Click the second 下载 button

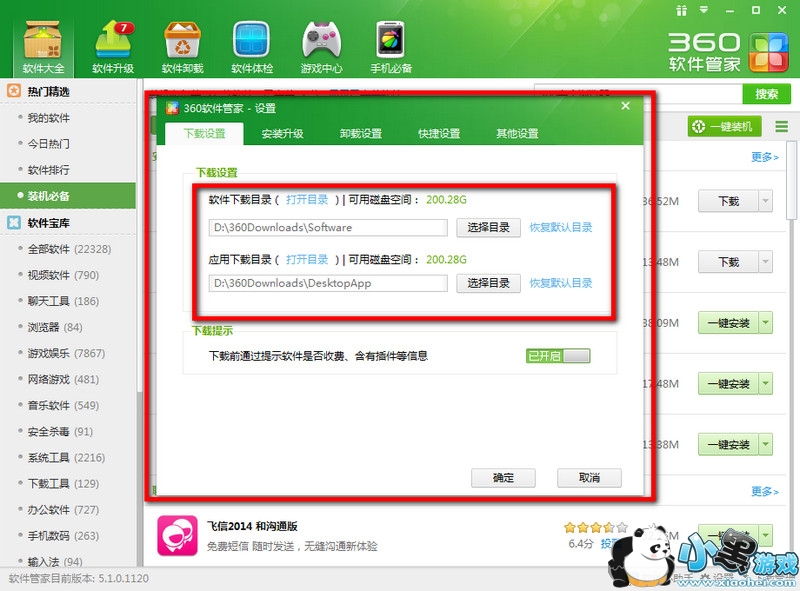tap(728, 262)
